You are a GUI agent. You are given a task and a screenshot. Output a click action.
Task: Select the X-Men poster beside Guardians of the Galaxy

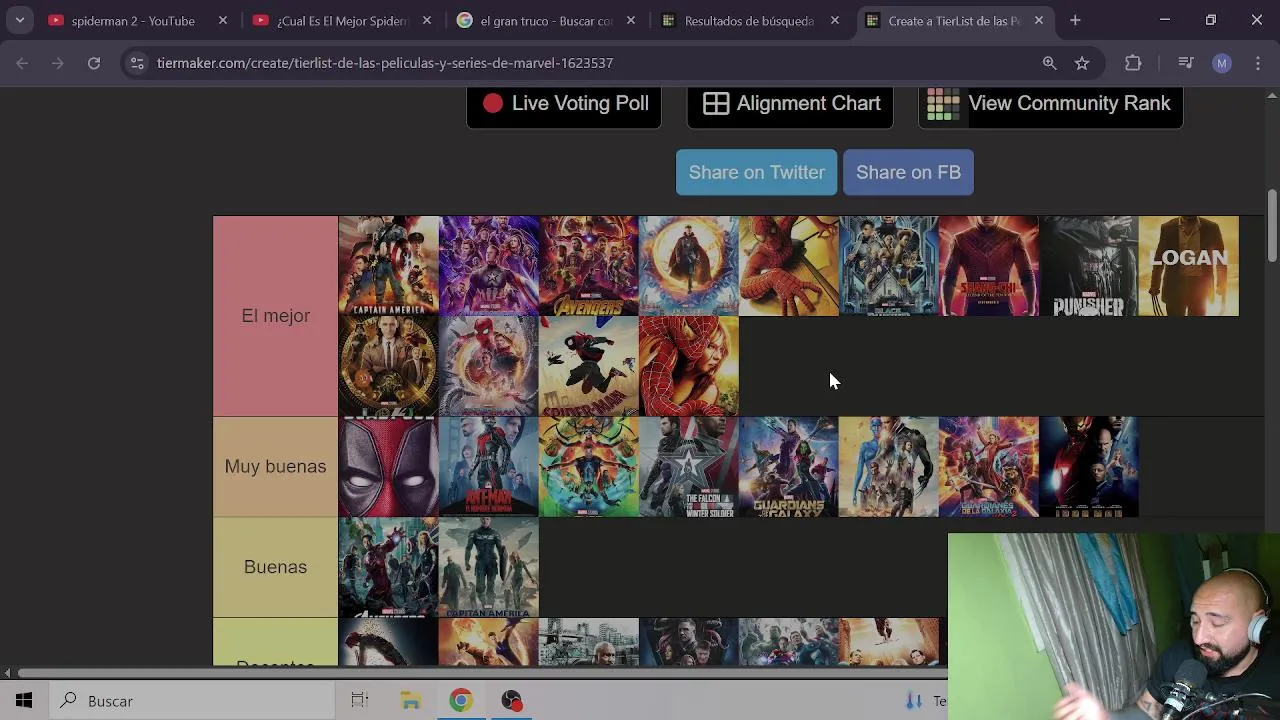pos(889,467)
